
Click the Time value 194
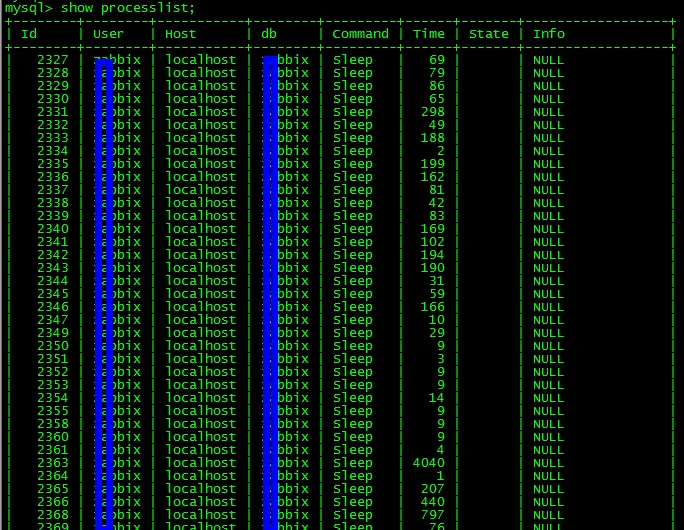coord(433,255)
